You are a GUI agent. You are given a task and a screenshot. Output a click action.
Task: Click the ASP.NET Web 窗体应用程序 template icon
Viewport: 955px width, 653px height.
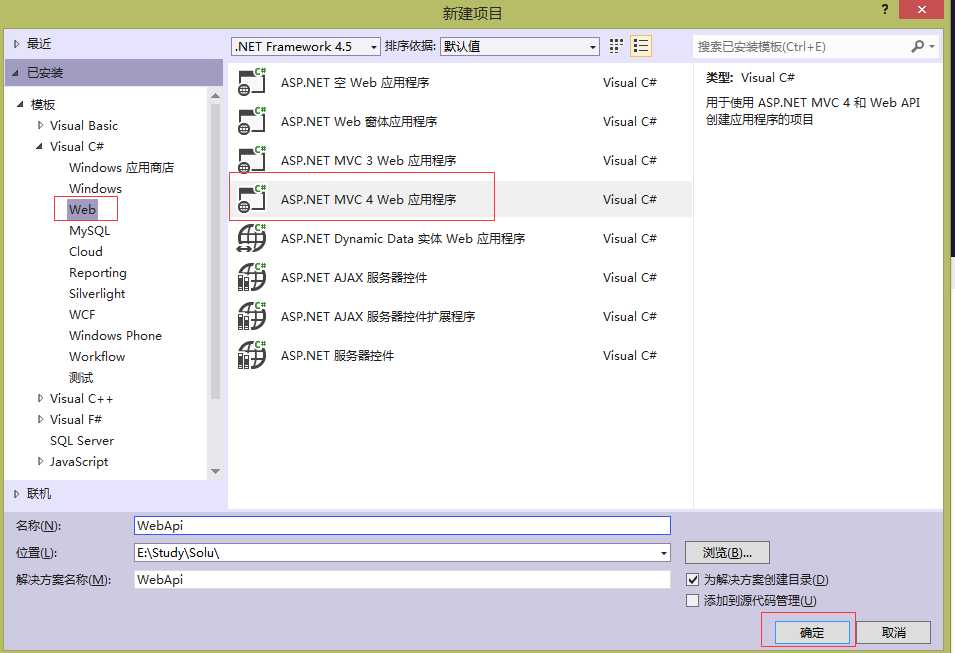[252, 121]
